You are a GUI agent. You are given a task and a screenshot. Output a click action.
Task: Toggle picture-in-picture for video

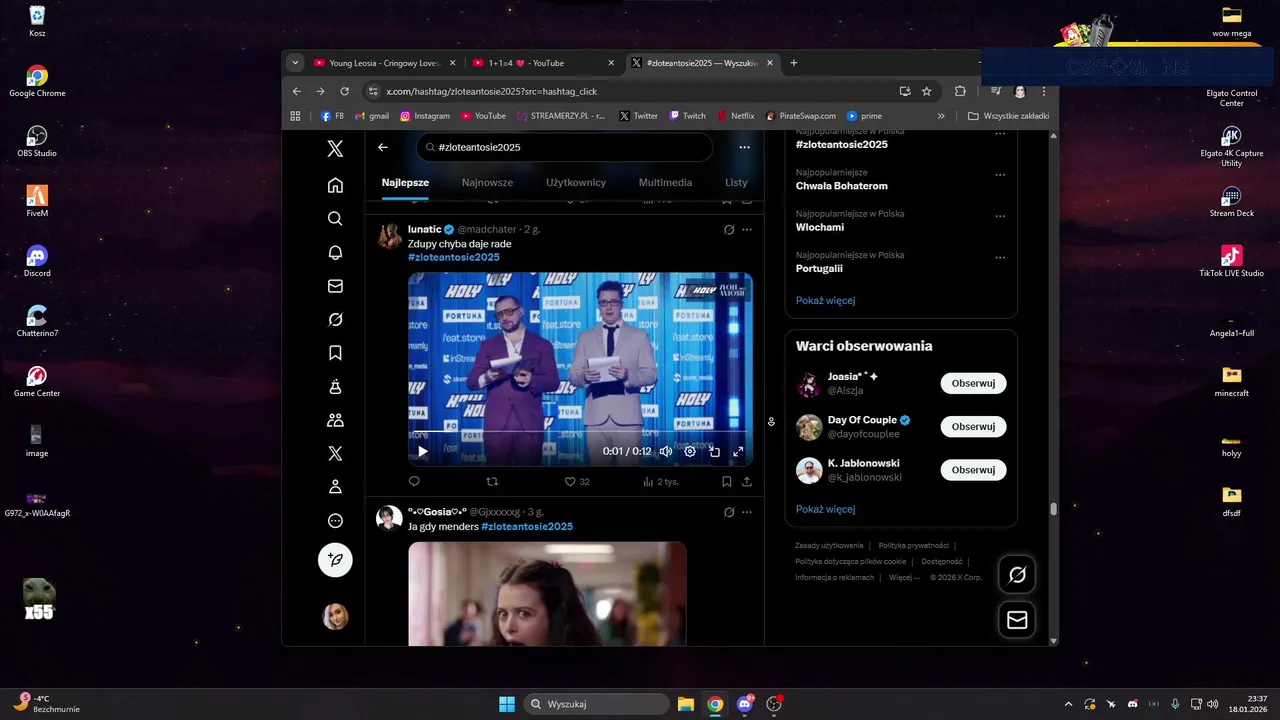click(714, 451)
